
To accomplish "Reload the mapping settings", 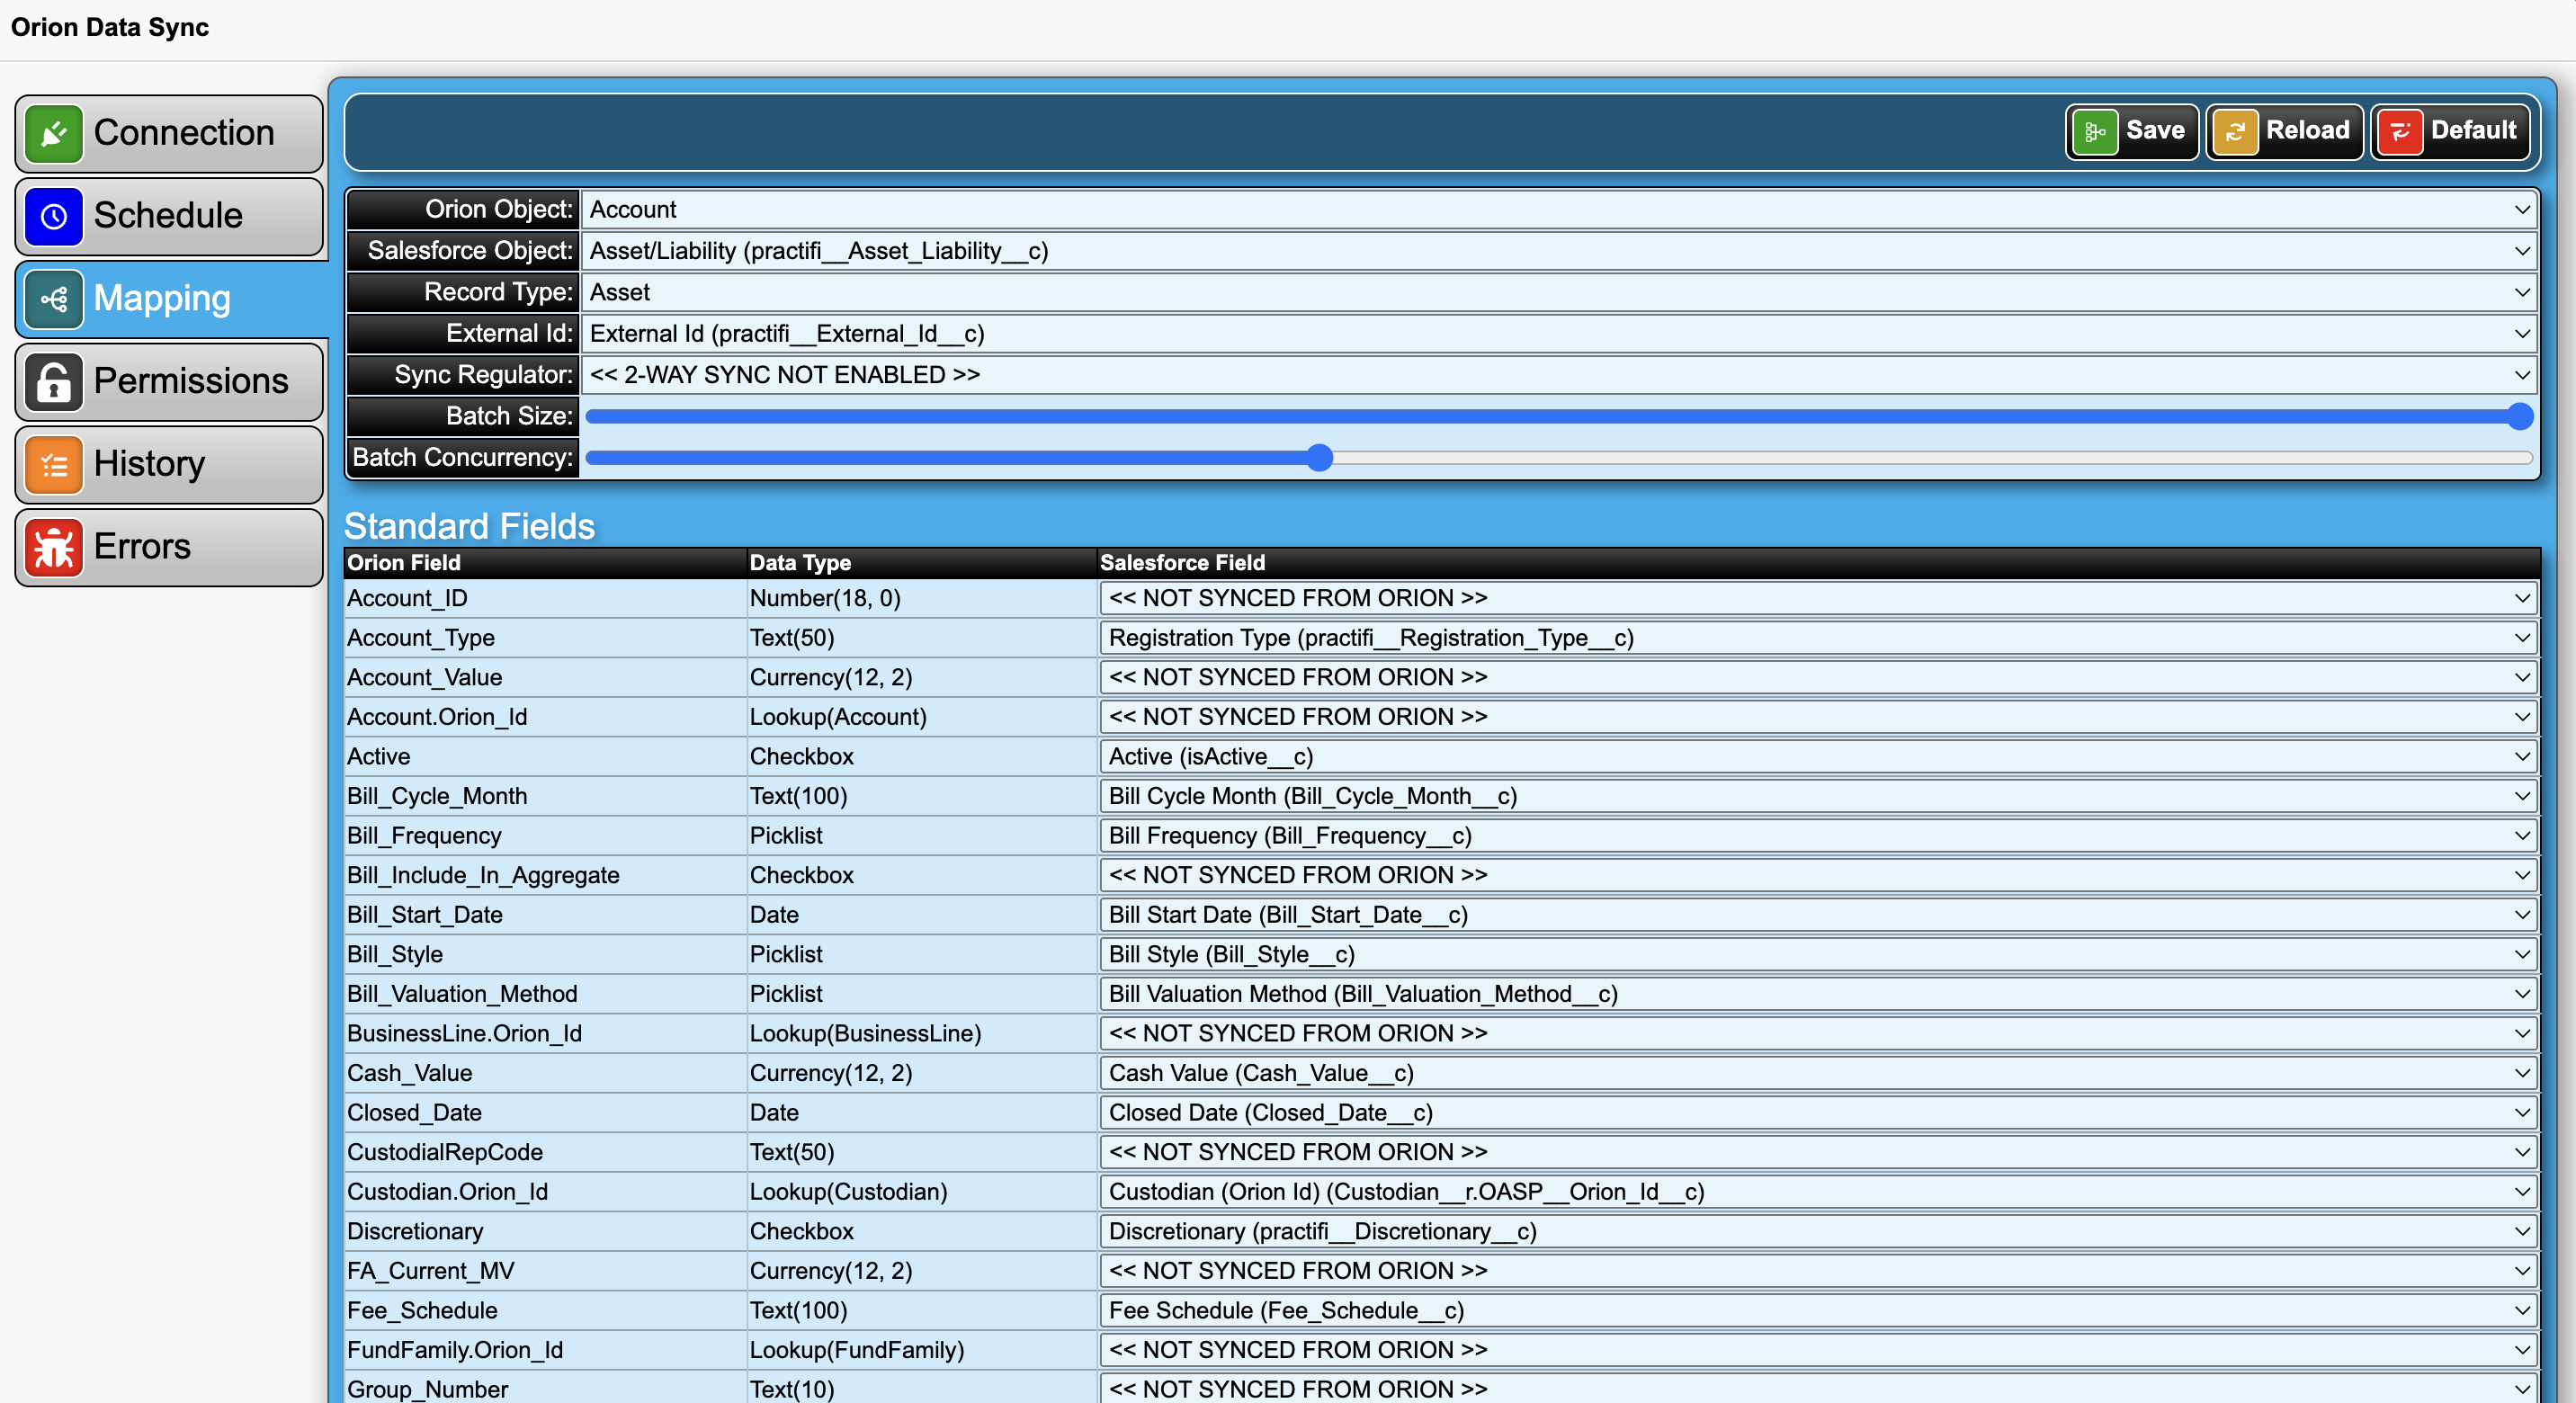I will pos(2284,132).
